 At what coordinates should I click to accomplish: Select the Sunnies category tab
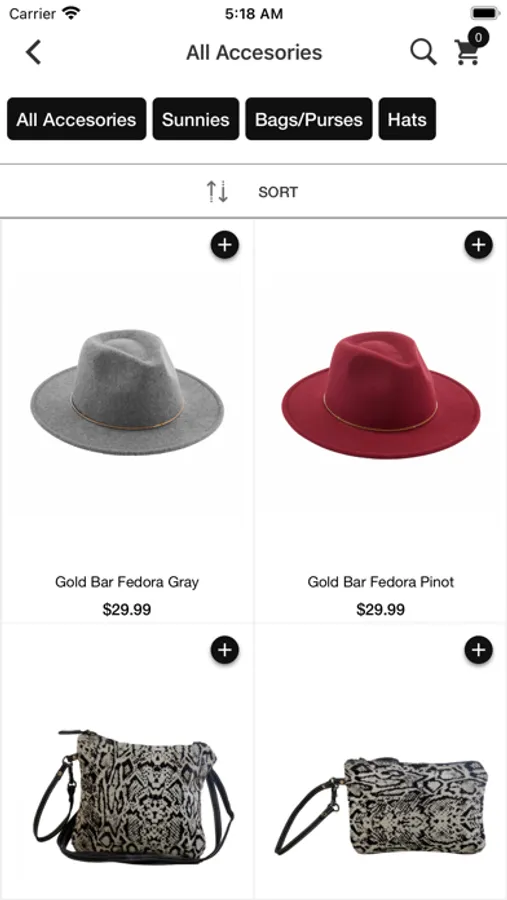[195, 119]
